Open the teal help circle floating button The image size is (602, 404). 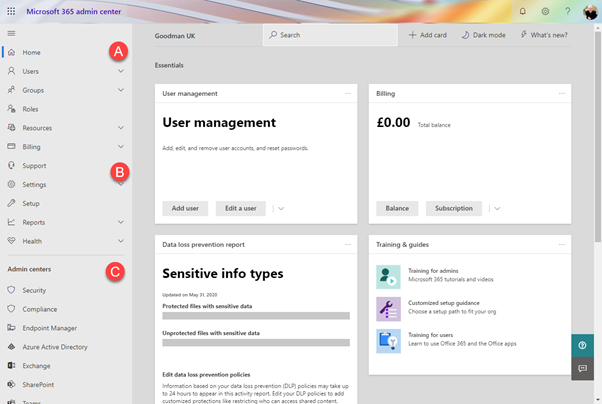582,345
